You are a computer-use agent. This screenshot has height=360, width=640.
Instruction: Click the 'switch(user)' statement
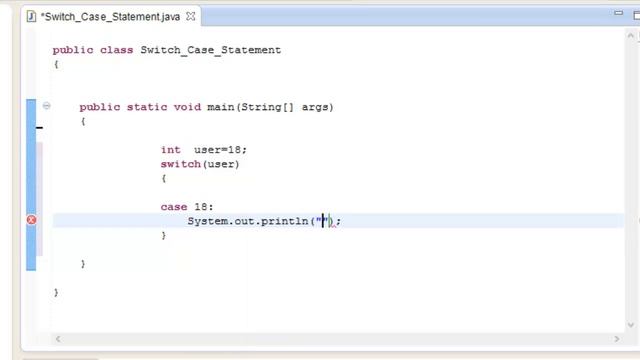coord(200,164)
